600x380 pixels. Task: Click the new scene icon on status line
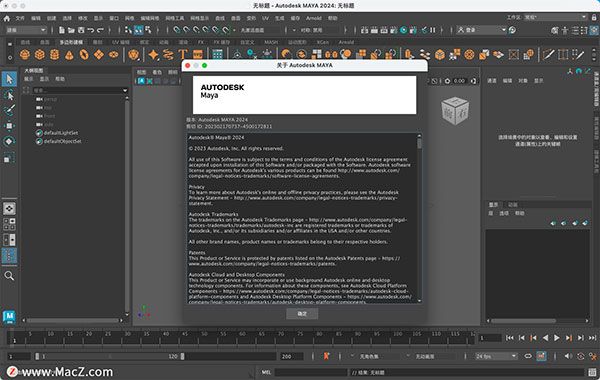pos(61,30)
